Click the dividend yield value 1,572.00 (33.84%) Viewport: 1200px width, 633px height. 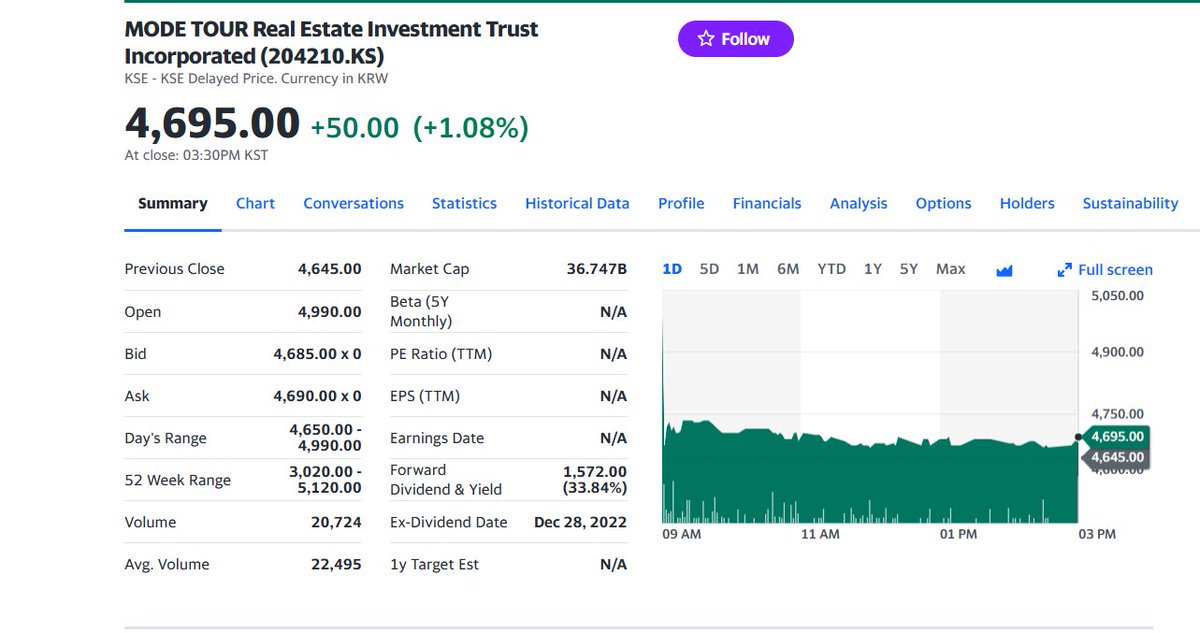[595, 480]
